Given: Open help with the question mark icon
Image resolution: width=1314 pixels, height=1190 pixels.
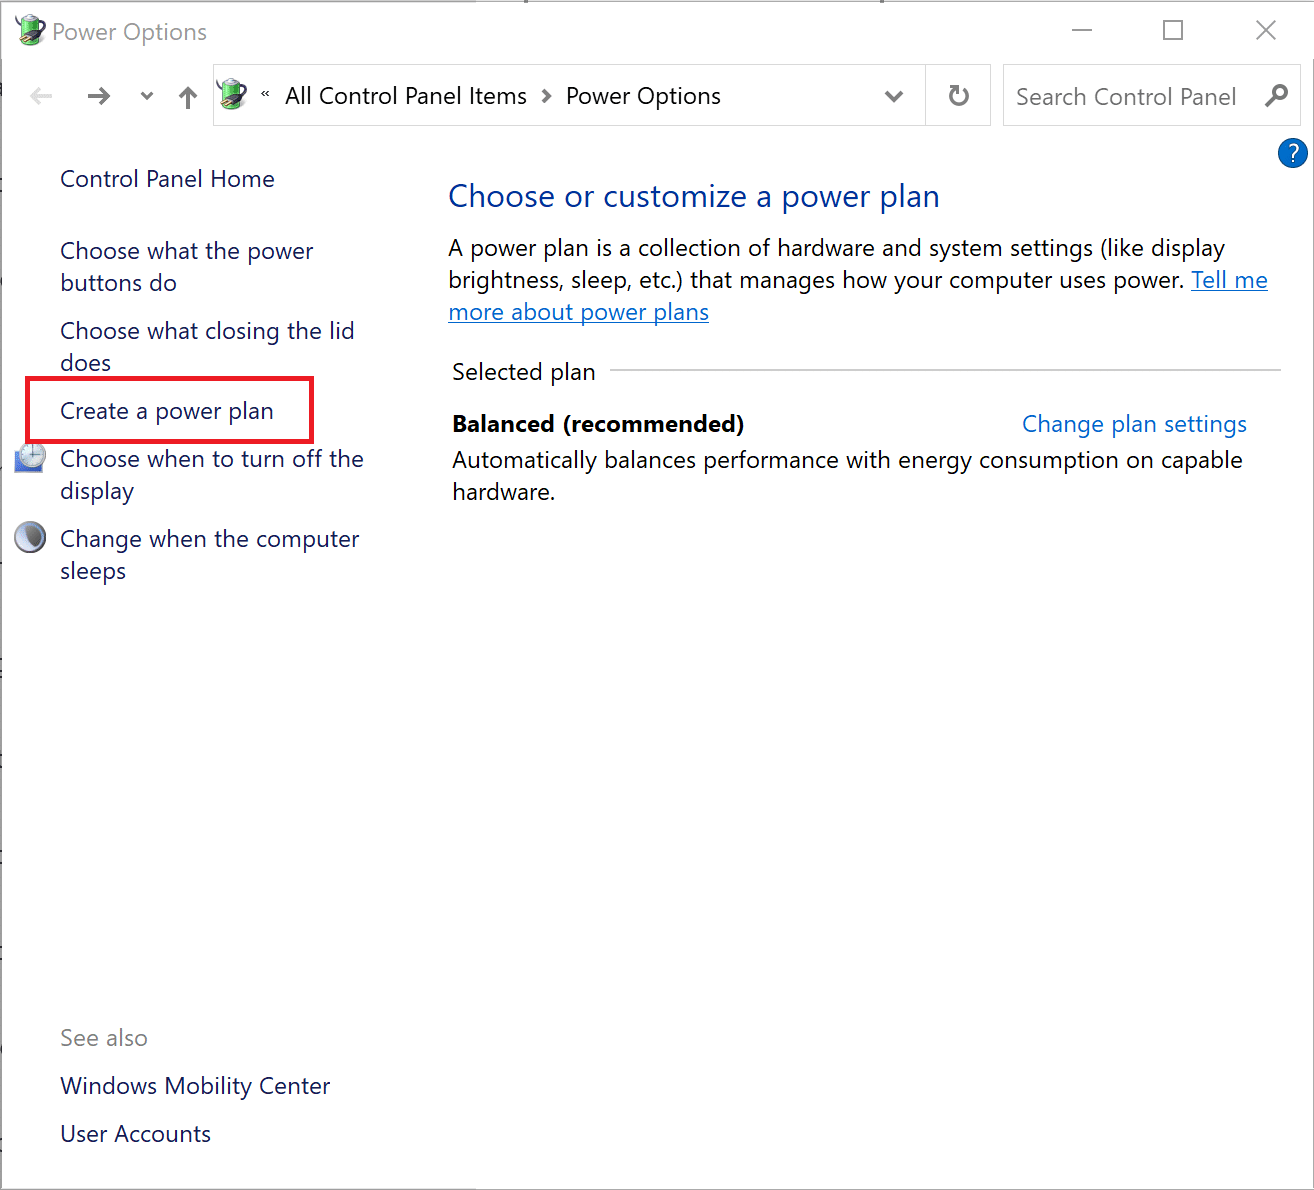Looking at the screenshot, I should (x=1292, y=153).
